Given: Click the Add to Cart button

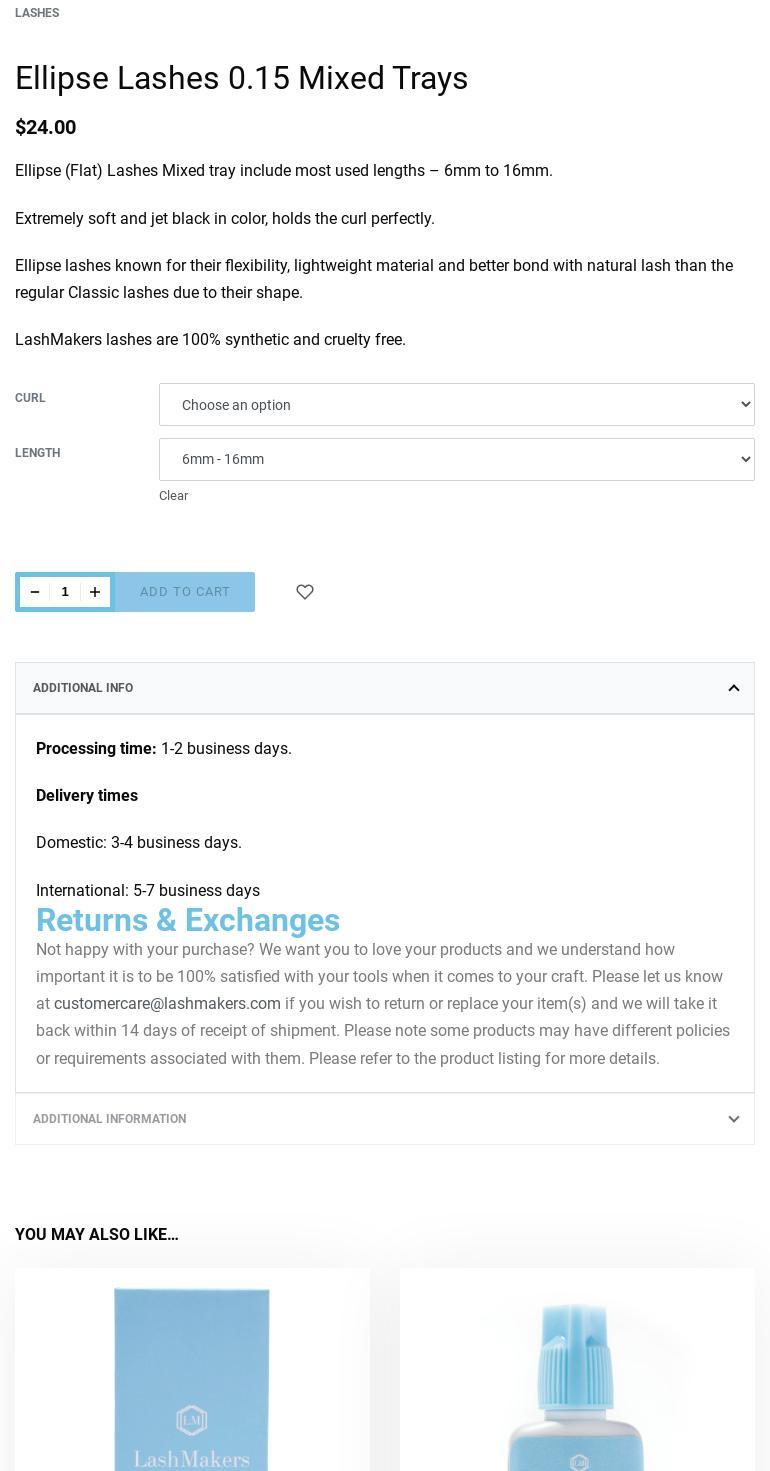Looking at the screenshot, I should pos(185,592).
